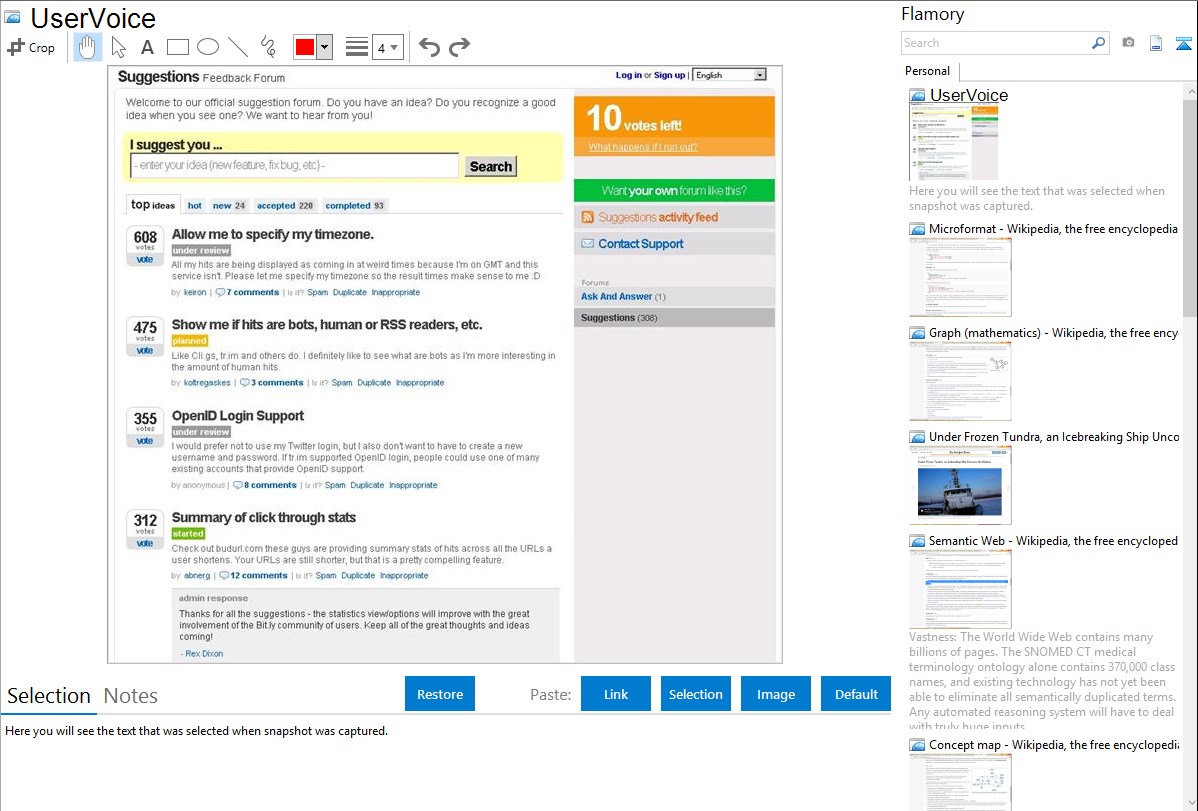1198x811 pixels.
Task: Select the Semantic Web thumbnail
Action: pos(960,589)
